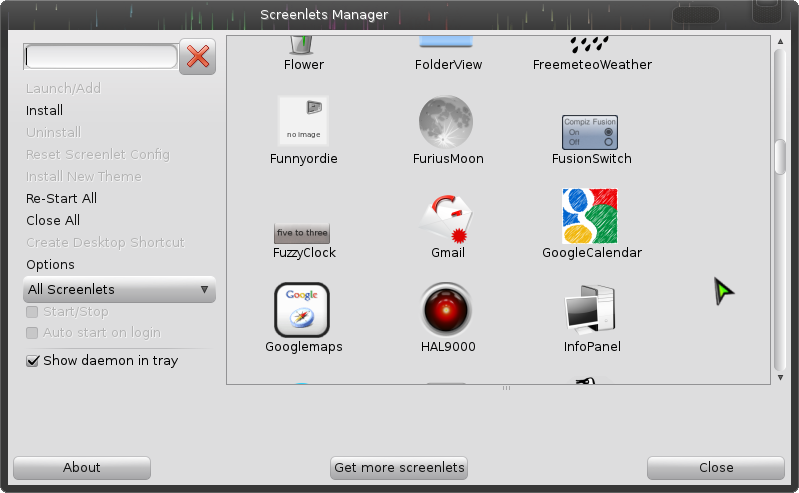
Task: Focus the screenlet search input field
Action: tap(101, 57)
